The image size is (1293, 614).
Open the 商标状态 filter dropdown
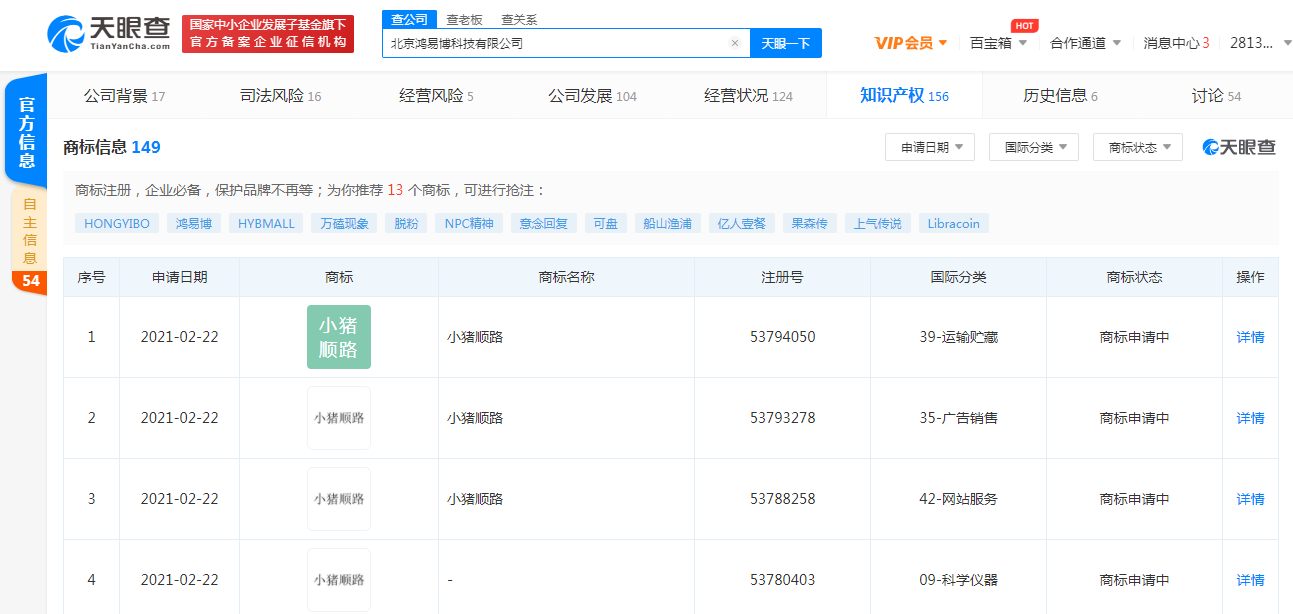tap(1138, 148)
